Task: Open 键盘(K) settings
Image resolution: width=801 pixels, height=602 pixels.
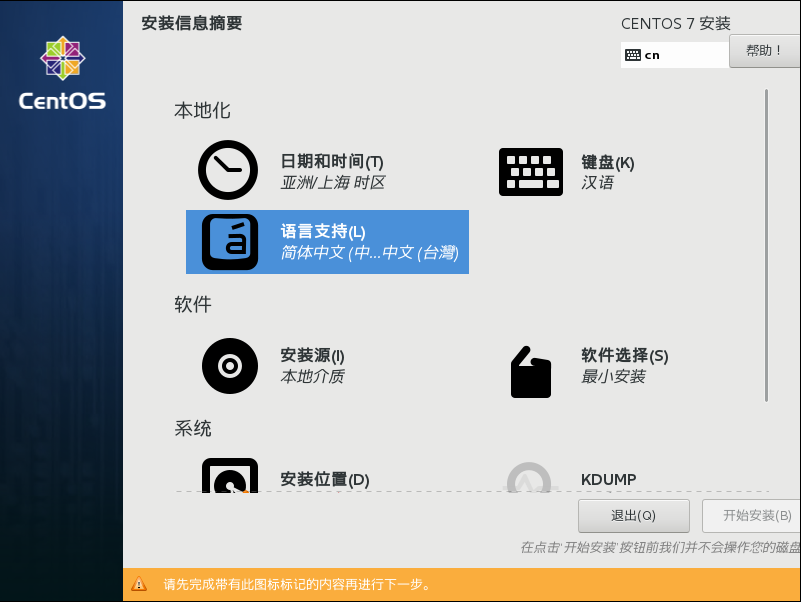Action: [x=607, y=163]
